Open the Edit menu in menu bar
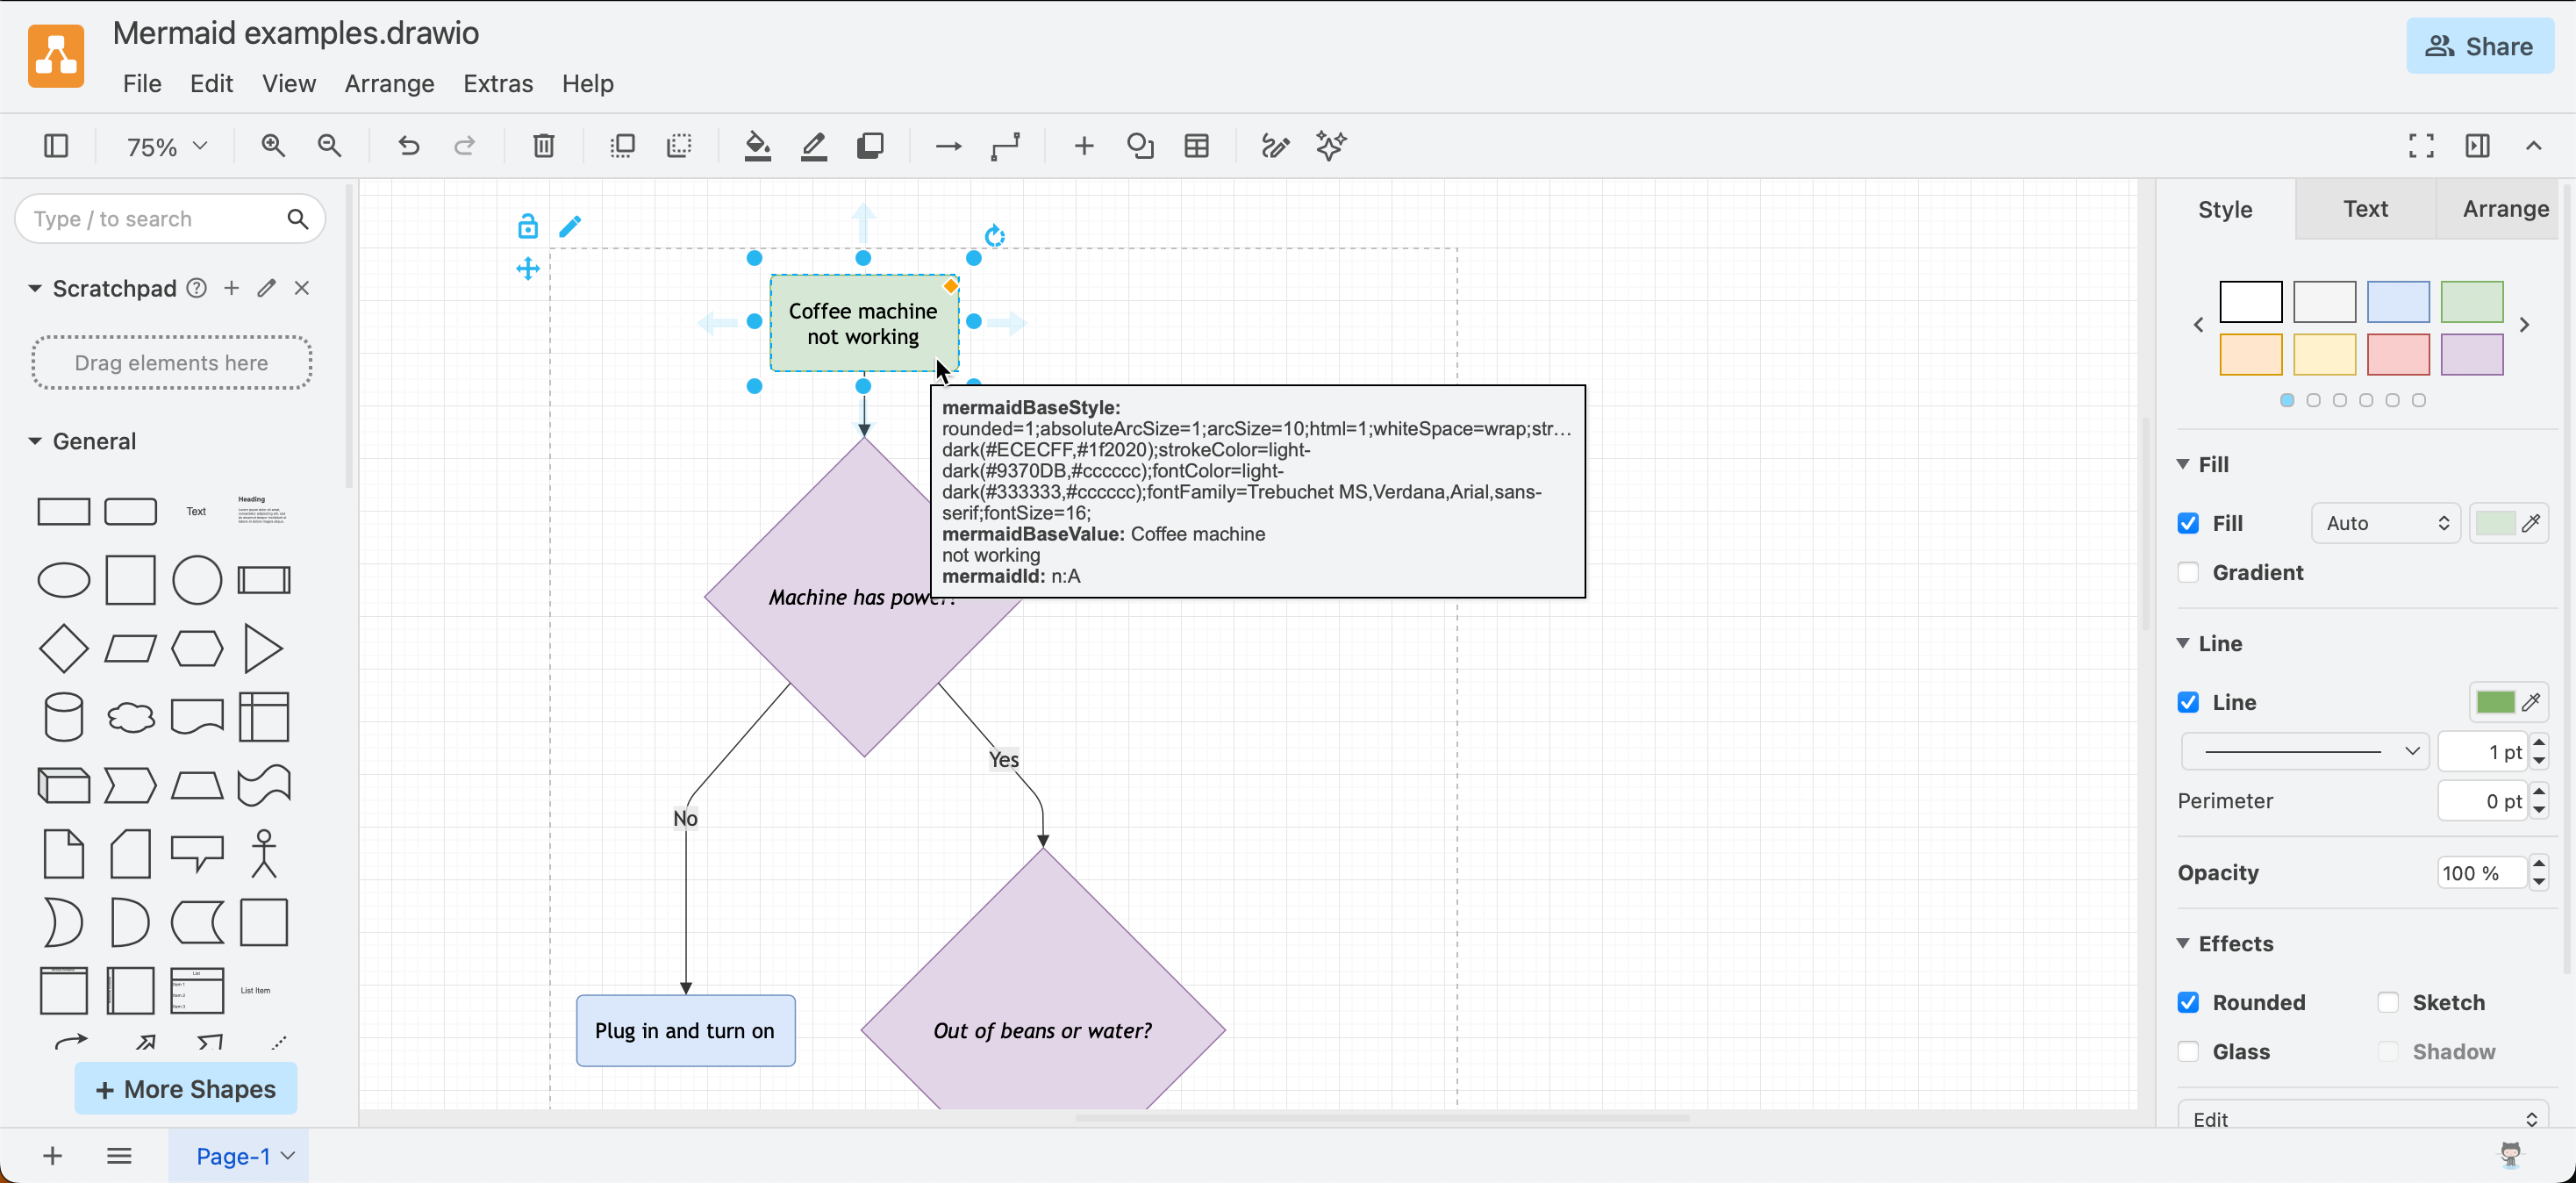 tap(211, 83)
